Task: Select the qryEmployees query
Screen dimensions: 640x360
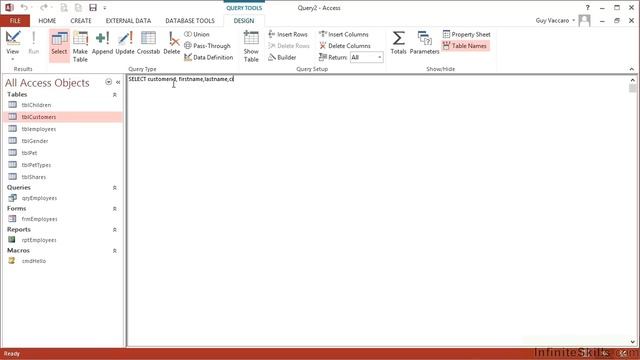Action: tap(62, 198)
